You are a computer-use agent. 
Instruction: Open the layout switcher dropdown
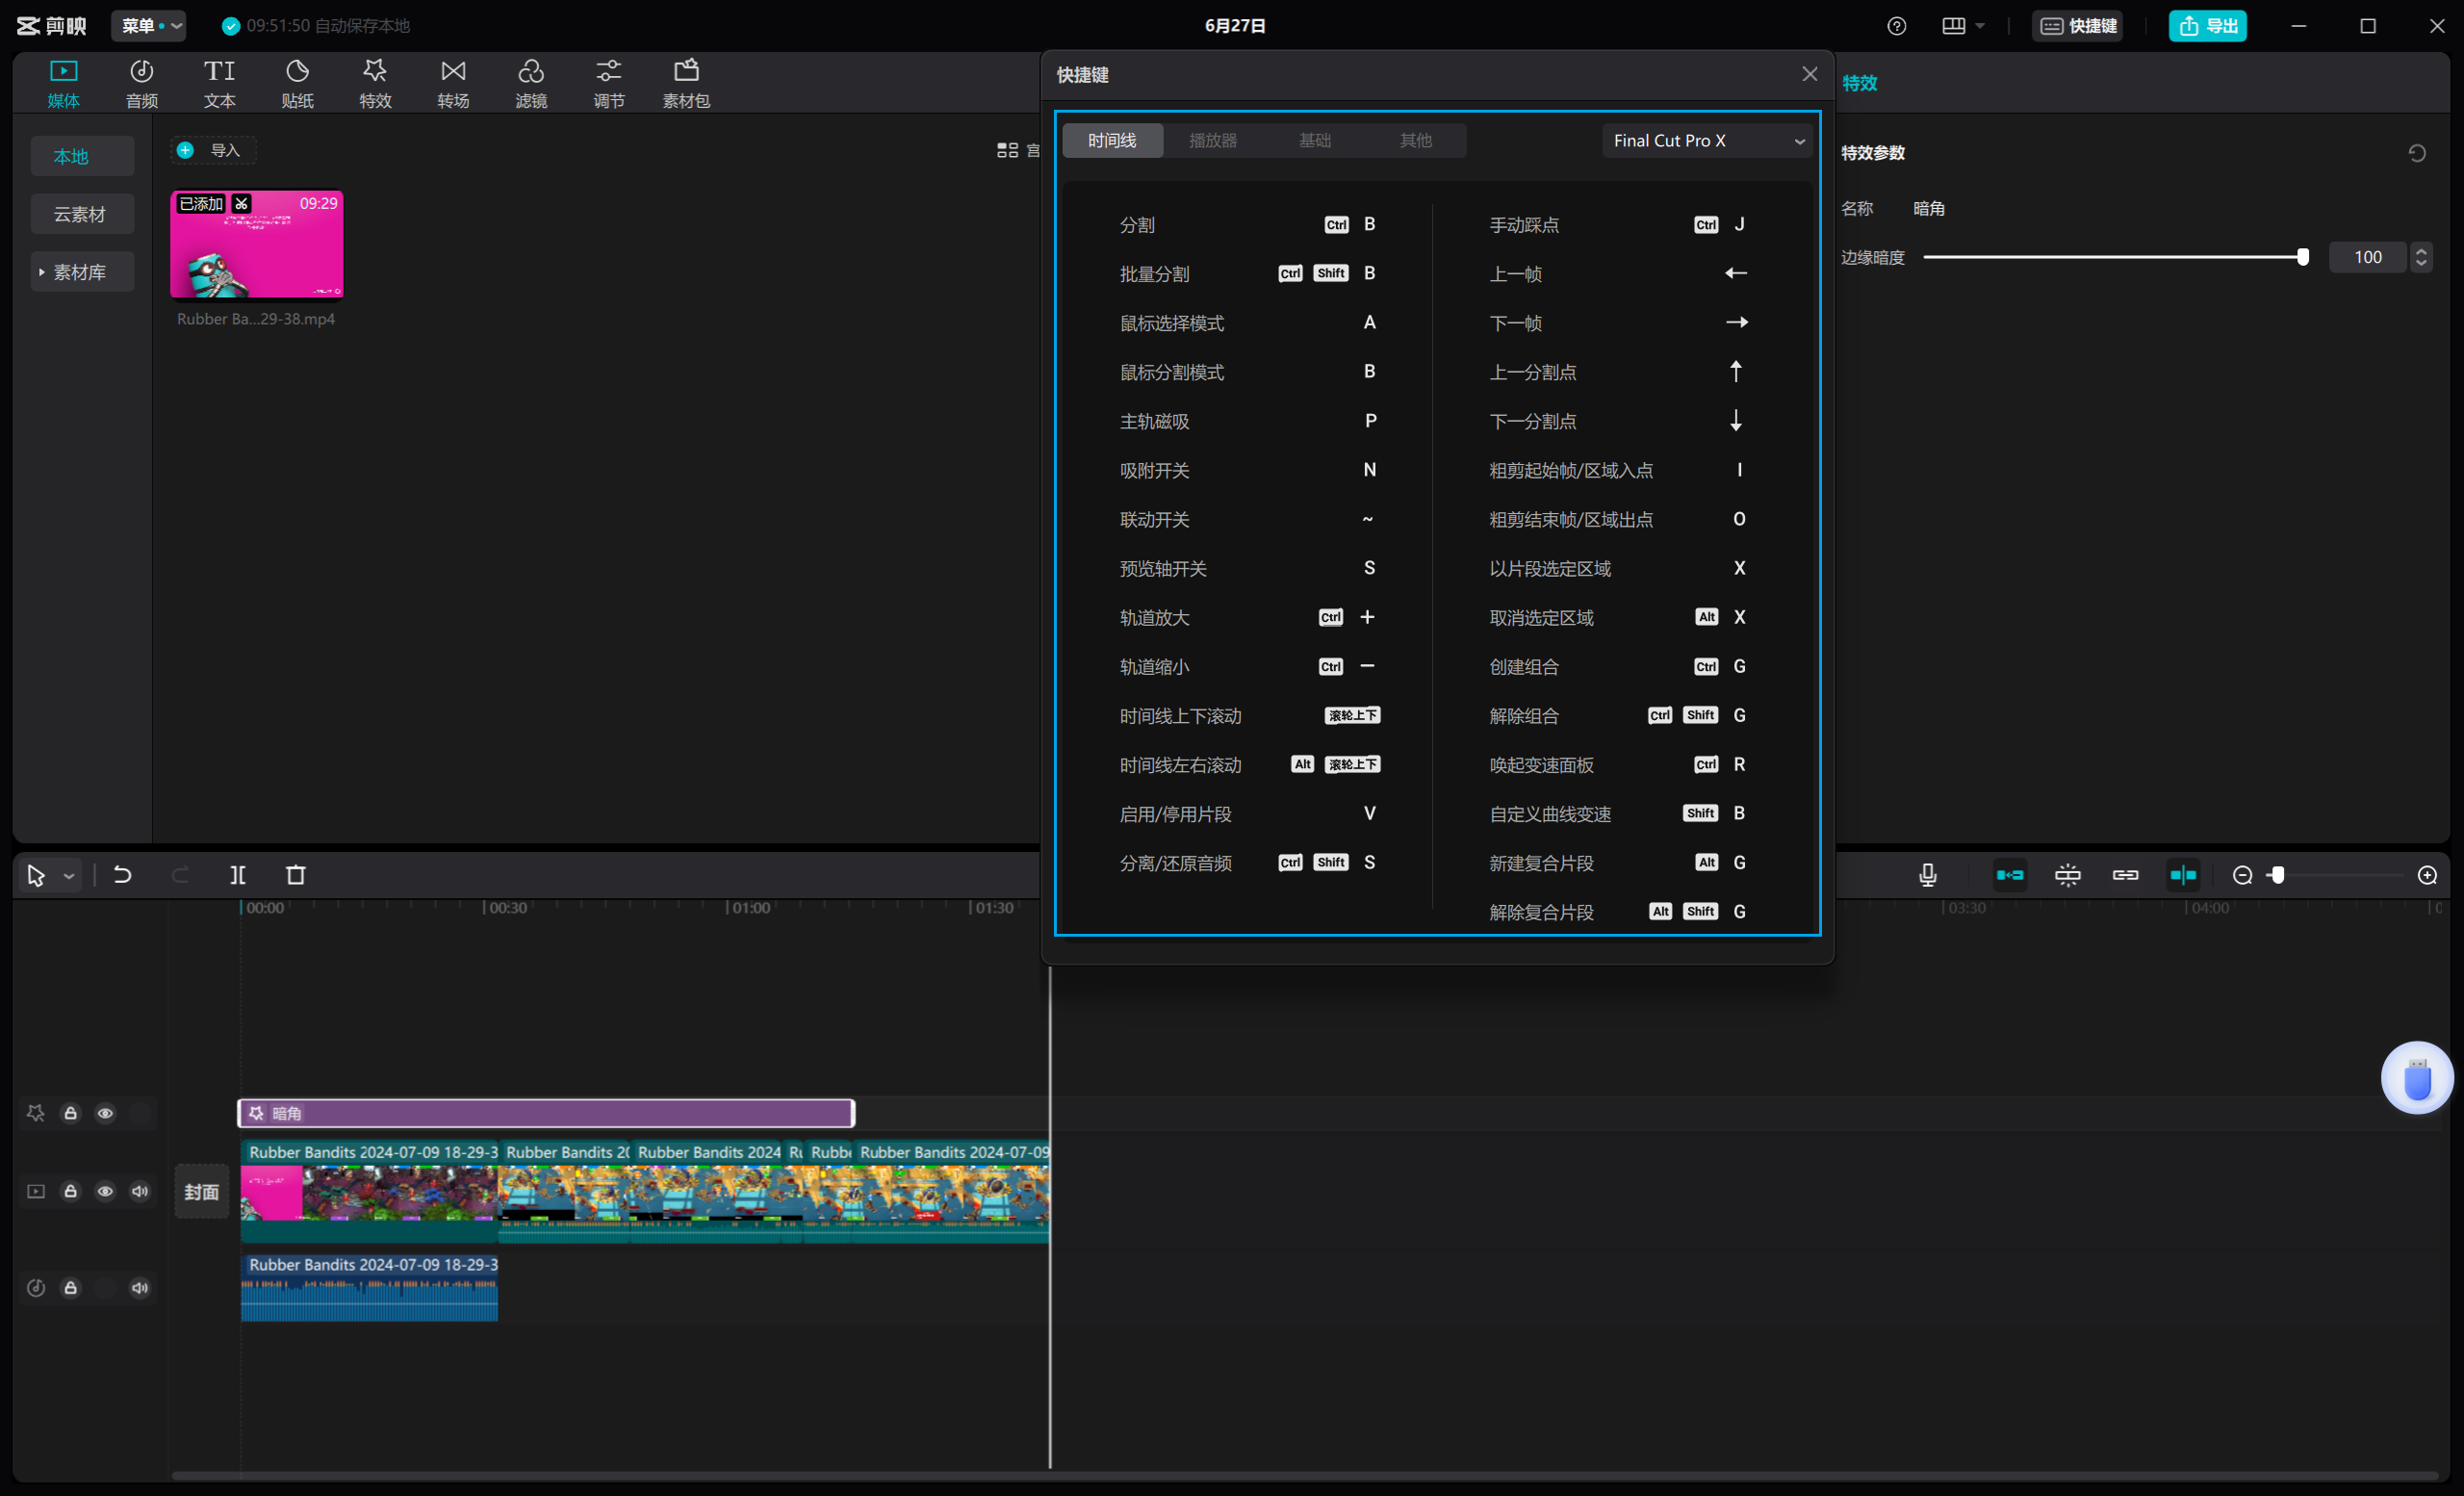click(1963, 26)
